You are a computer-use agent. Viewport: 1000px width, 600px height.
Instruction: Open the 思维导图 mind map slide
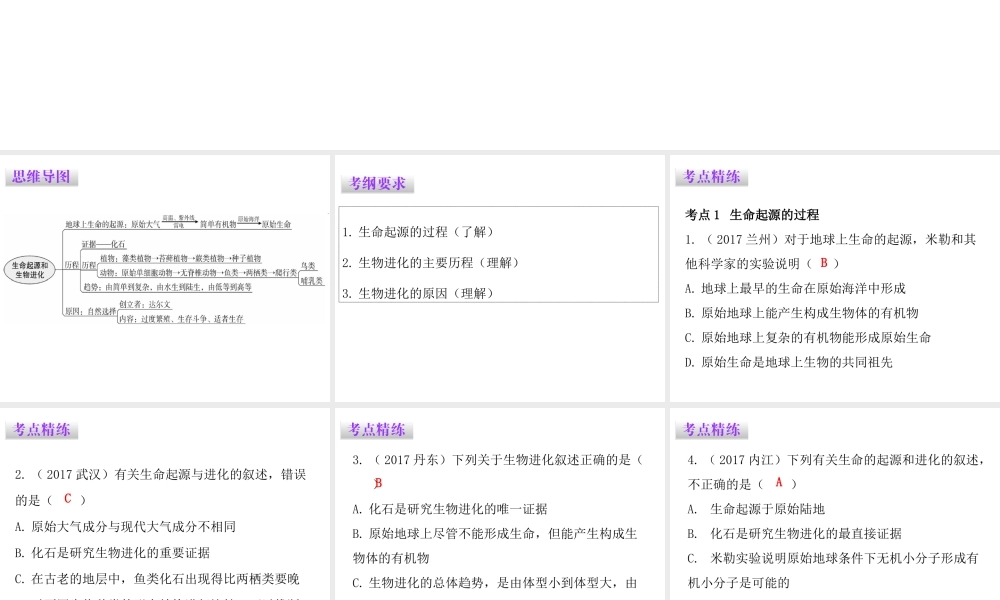coord(165,278)
